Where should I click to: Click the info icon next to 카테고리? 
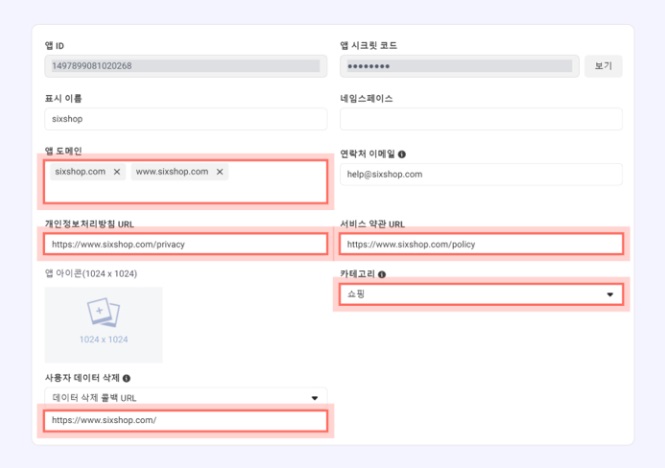[x=382, y=275]
